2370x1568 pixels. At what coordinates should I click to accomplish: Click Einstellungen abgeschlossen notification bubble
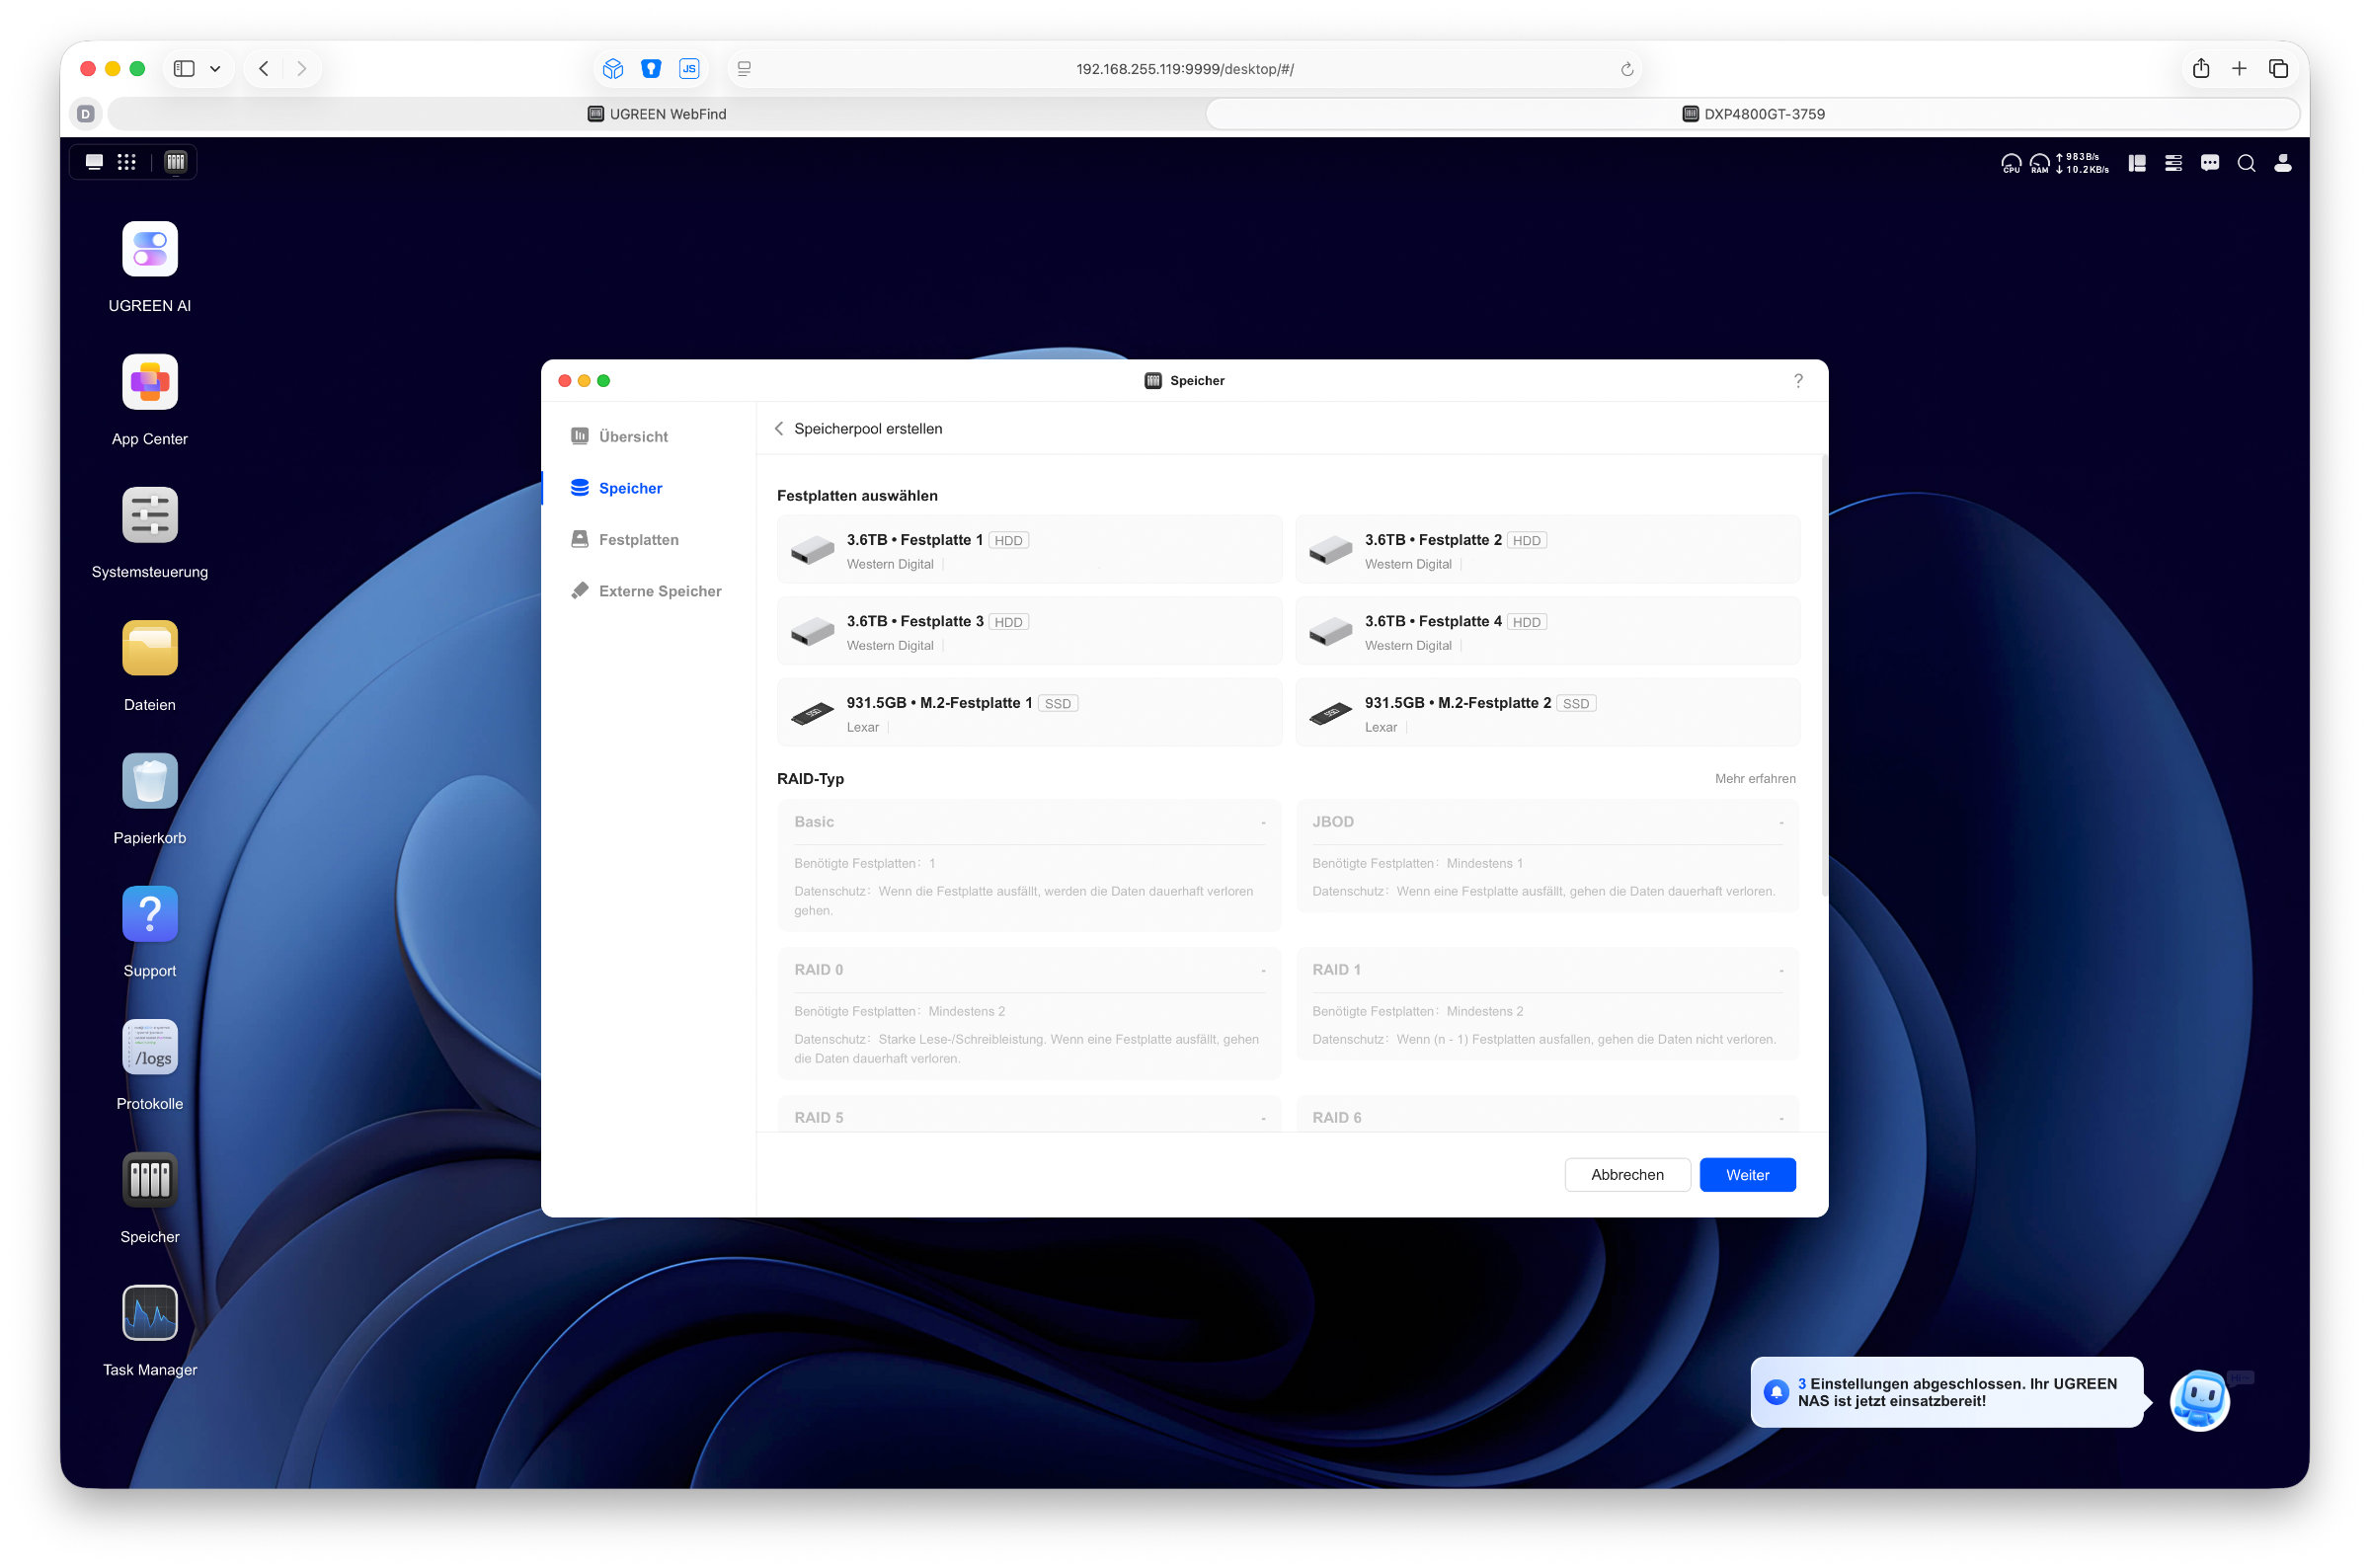[x=1947, y=1392]
